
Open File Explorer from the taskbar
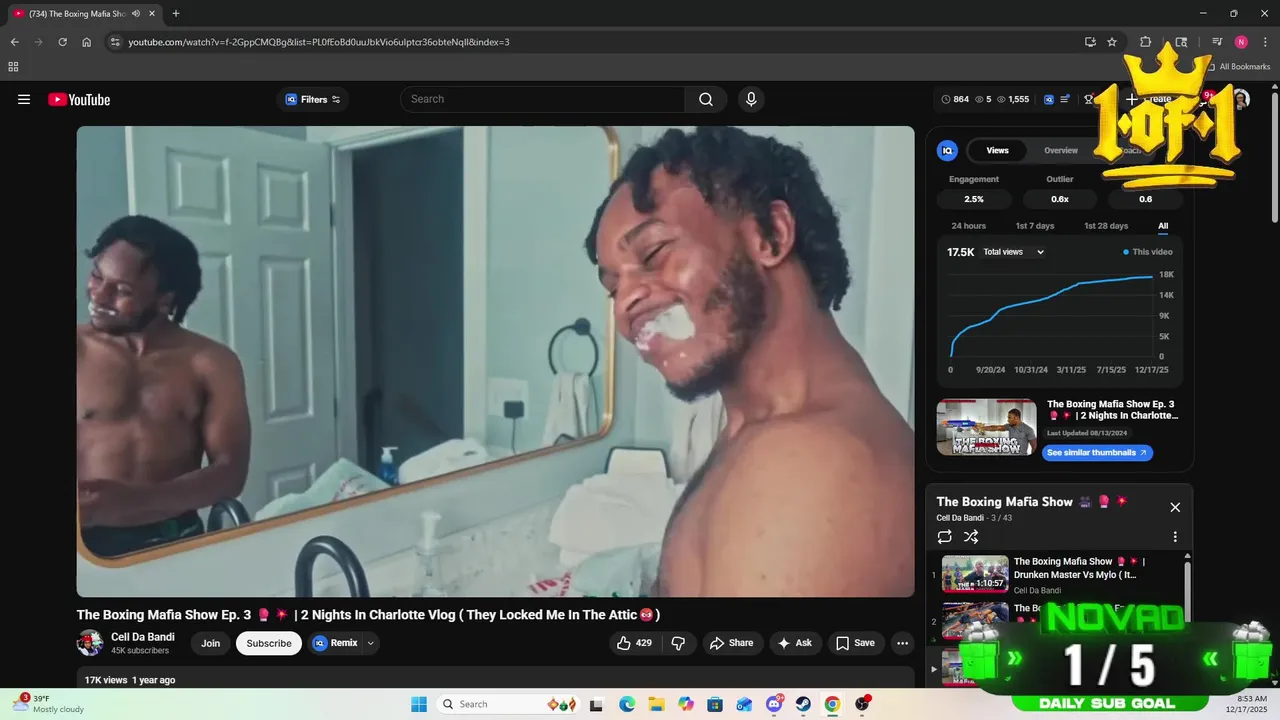[656, 704]
